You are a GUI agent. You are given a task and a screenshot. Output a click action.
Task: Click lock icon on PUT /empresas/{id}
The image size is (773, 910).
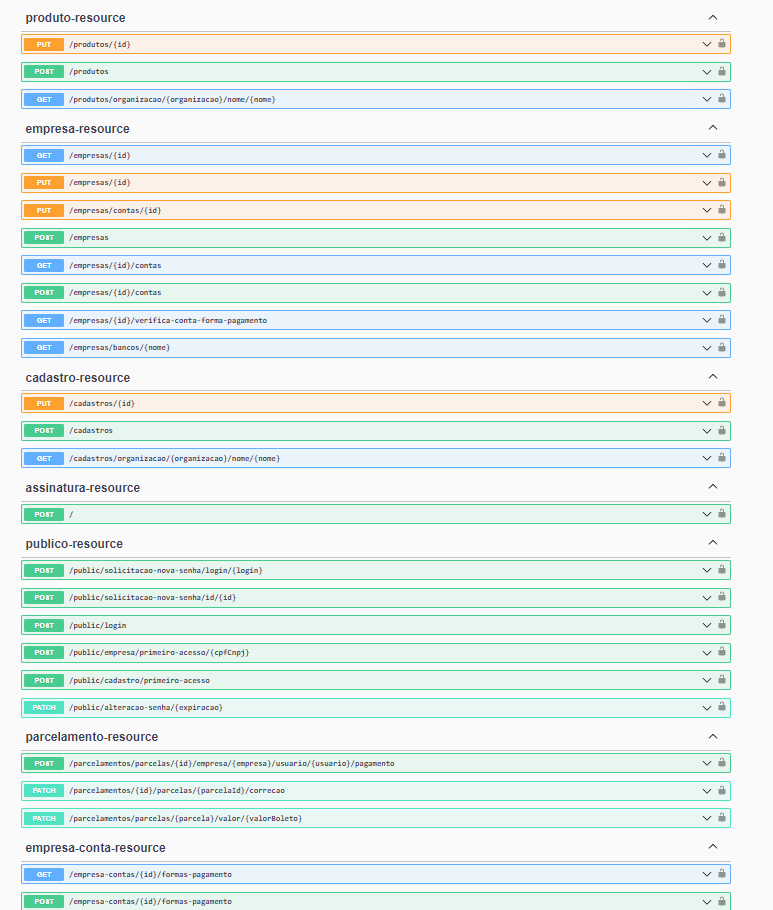pyautogui.click(x=722, y=182)
